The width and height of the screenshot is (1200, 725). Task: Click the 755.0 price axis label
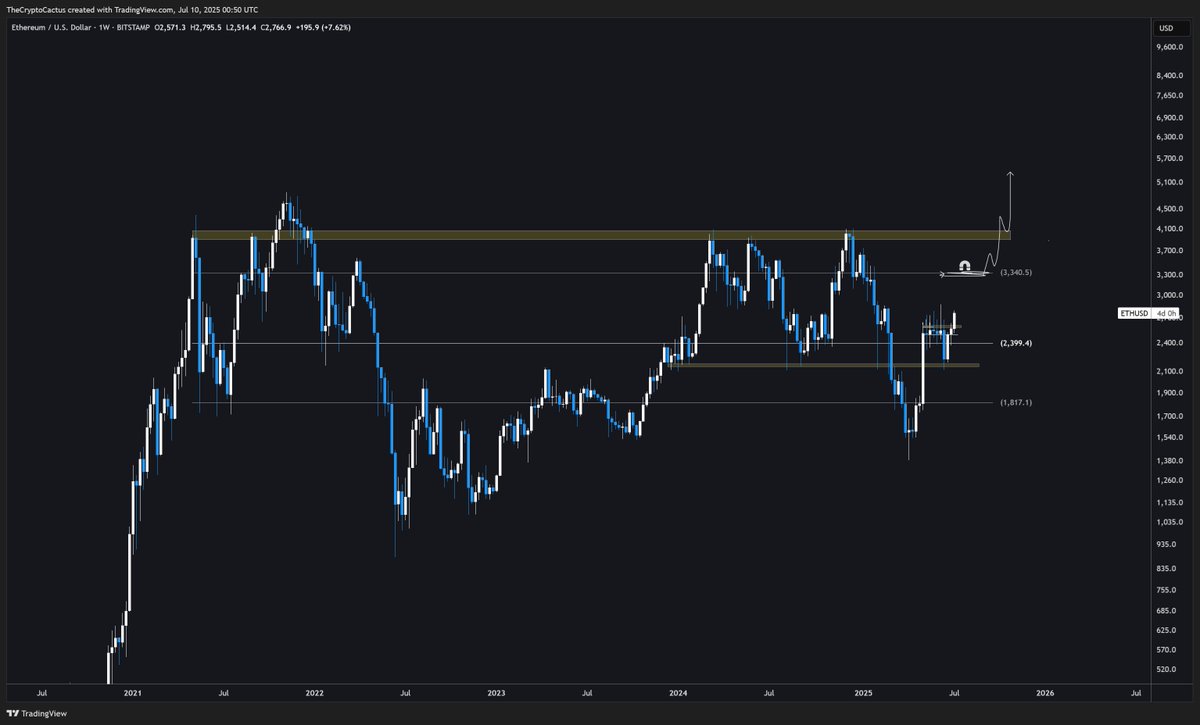coord(1168,590)
